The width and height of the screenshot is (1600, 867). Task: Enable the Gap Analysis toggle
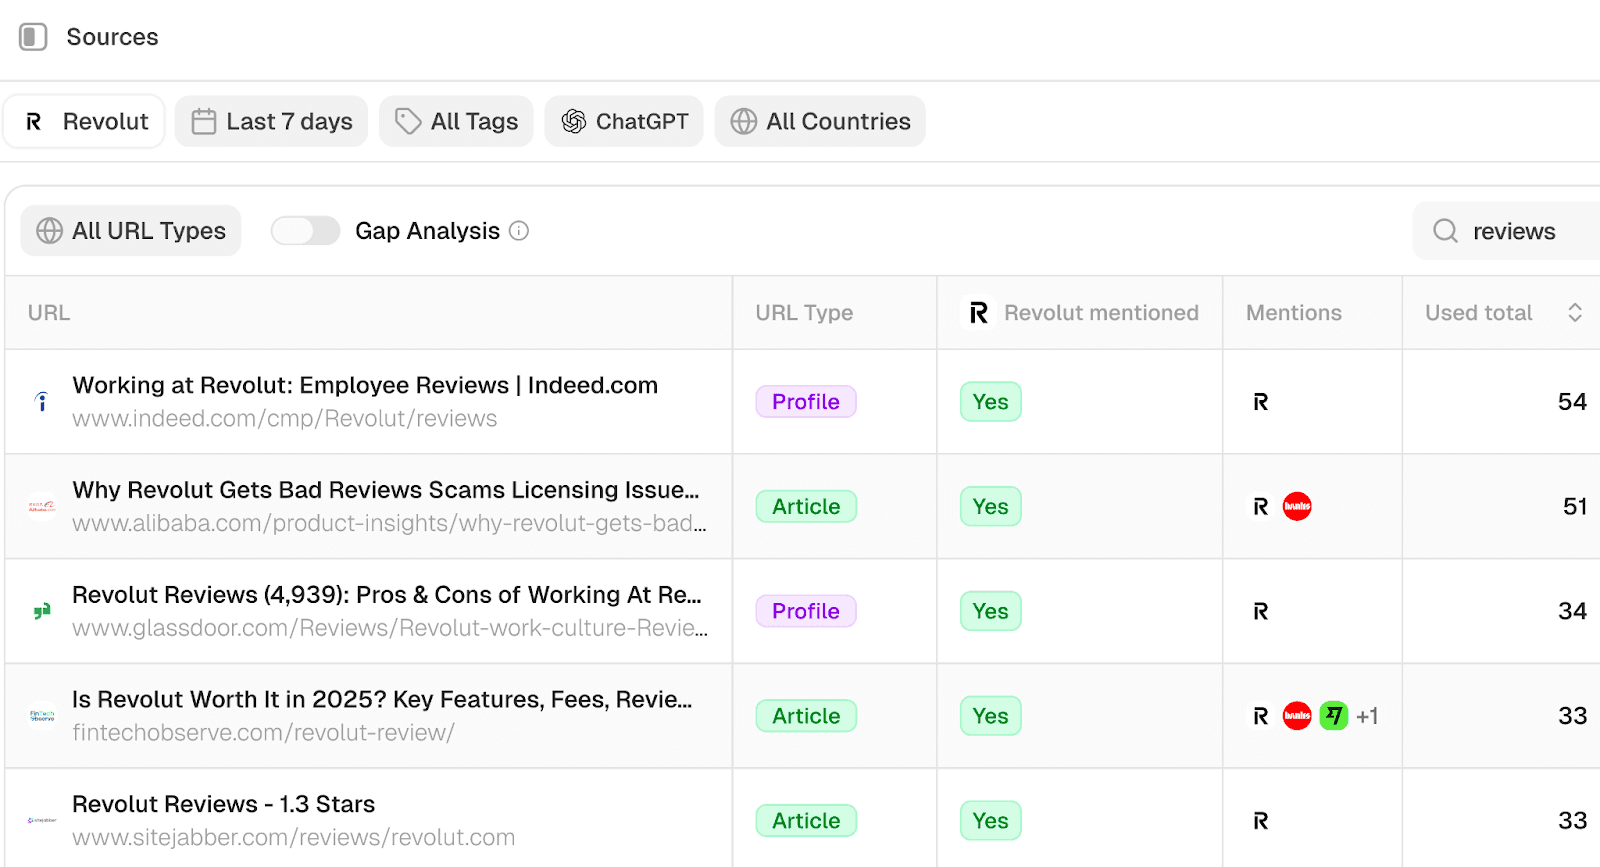click(x=306, y=231)
